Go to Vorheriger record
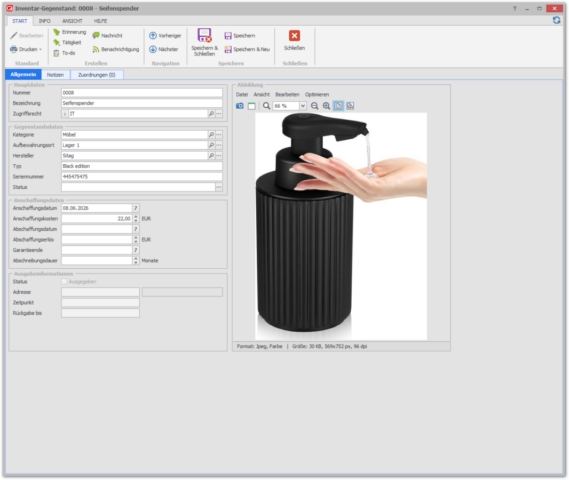The width and height of the screenshot is (569, 480). 165,36
